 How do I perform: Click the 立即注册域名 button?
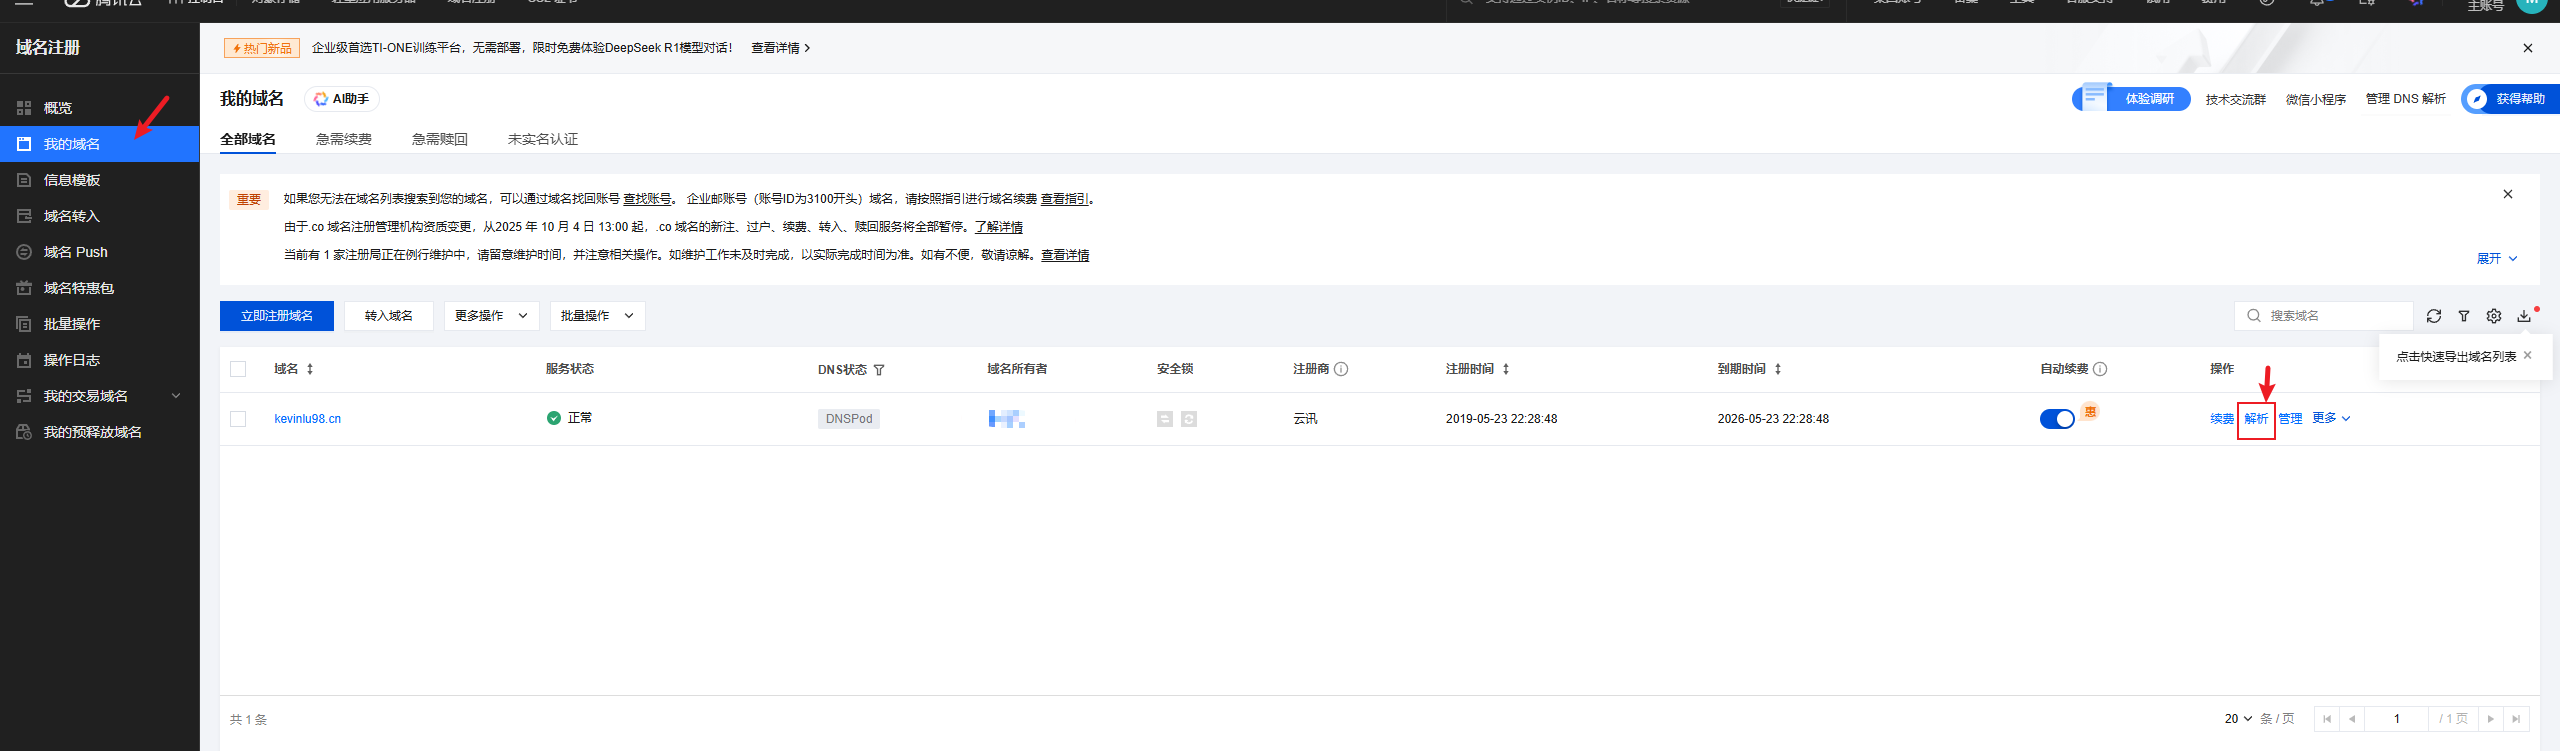point(277,316)
